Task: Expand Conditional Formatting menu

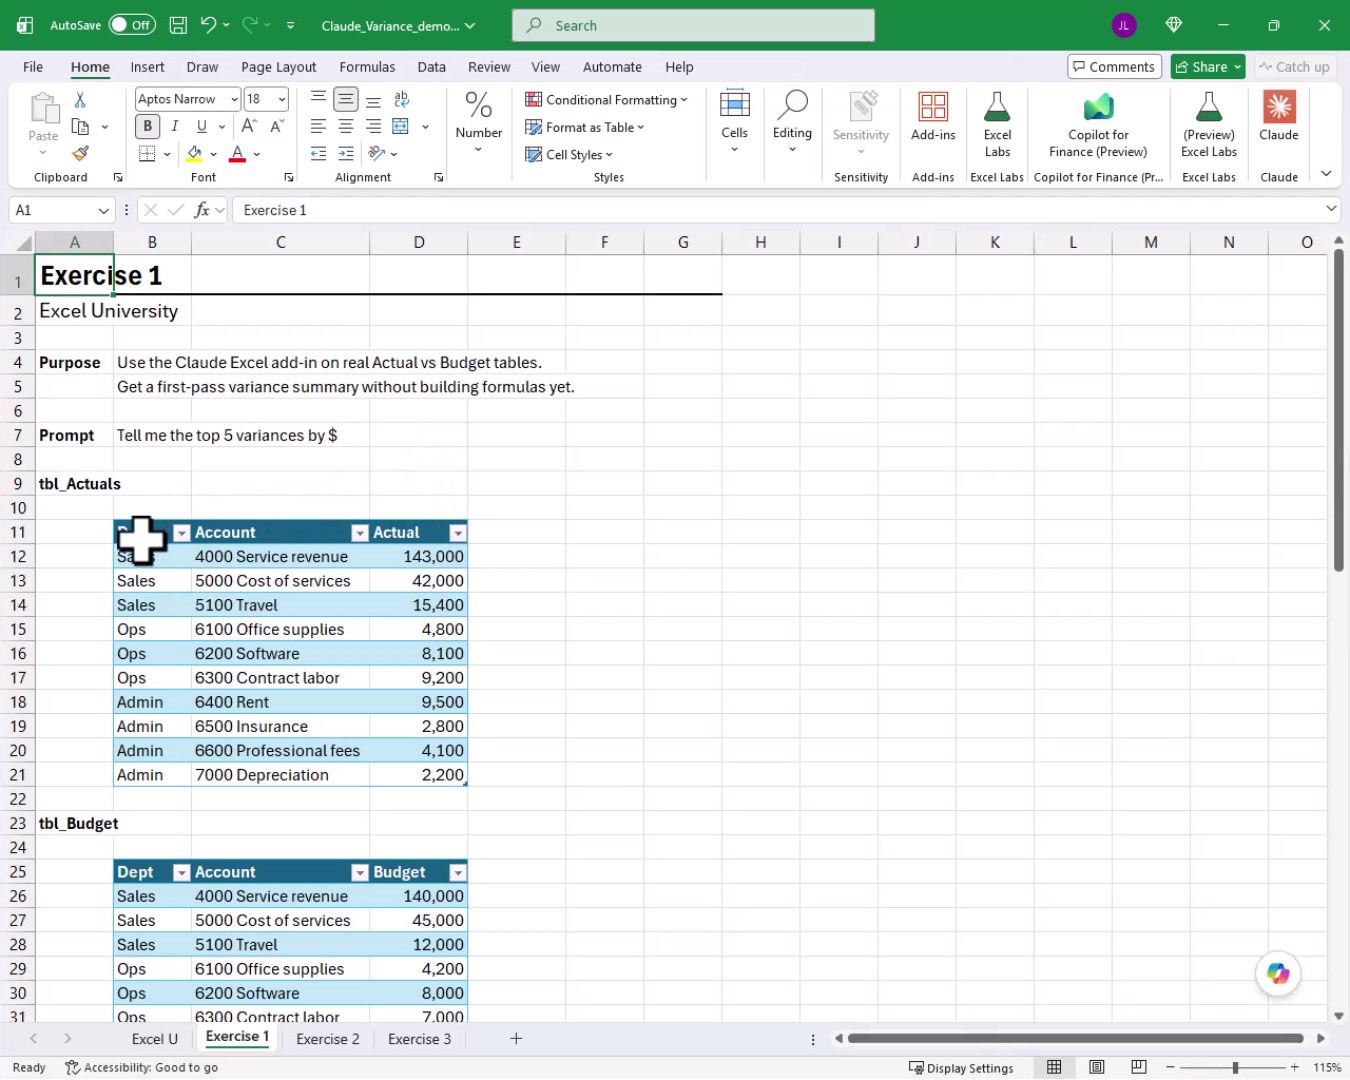Action: tap(606, 100)
